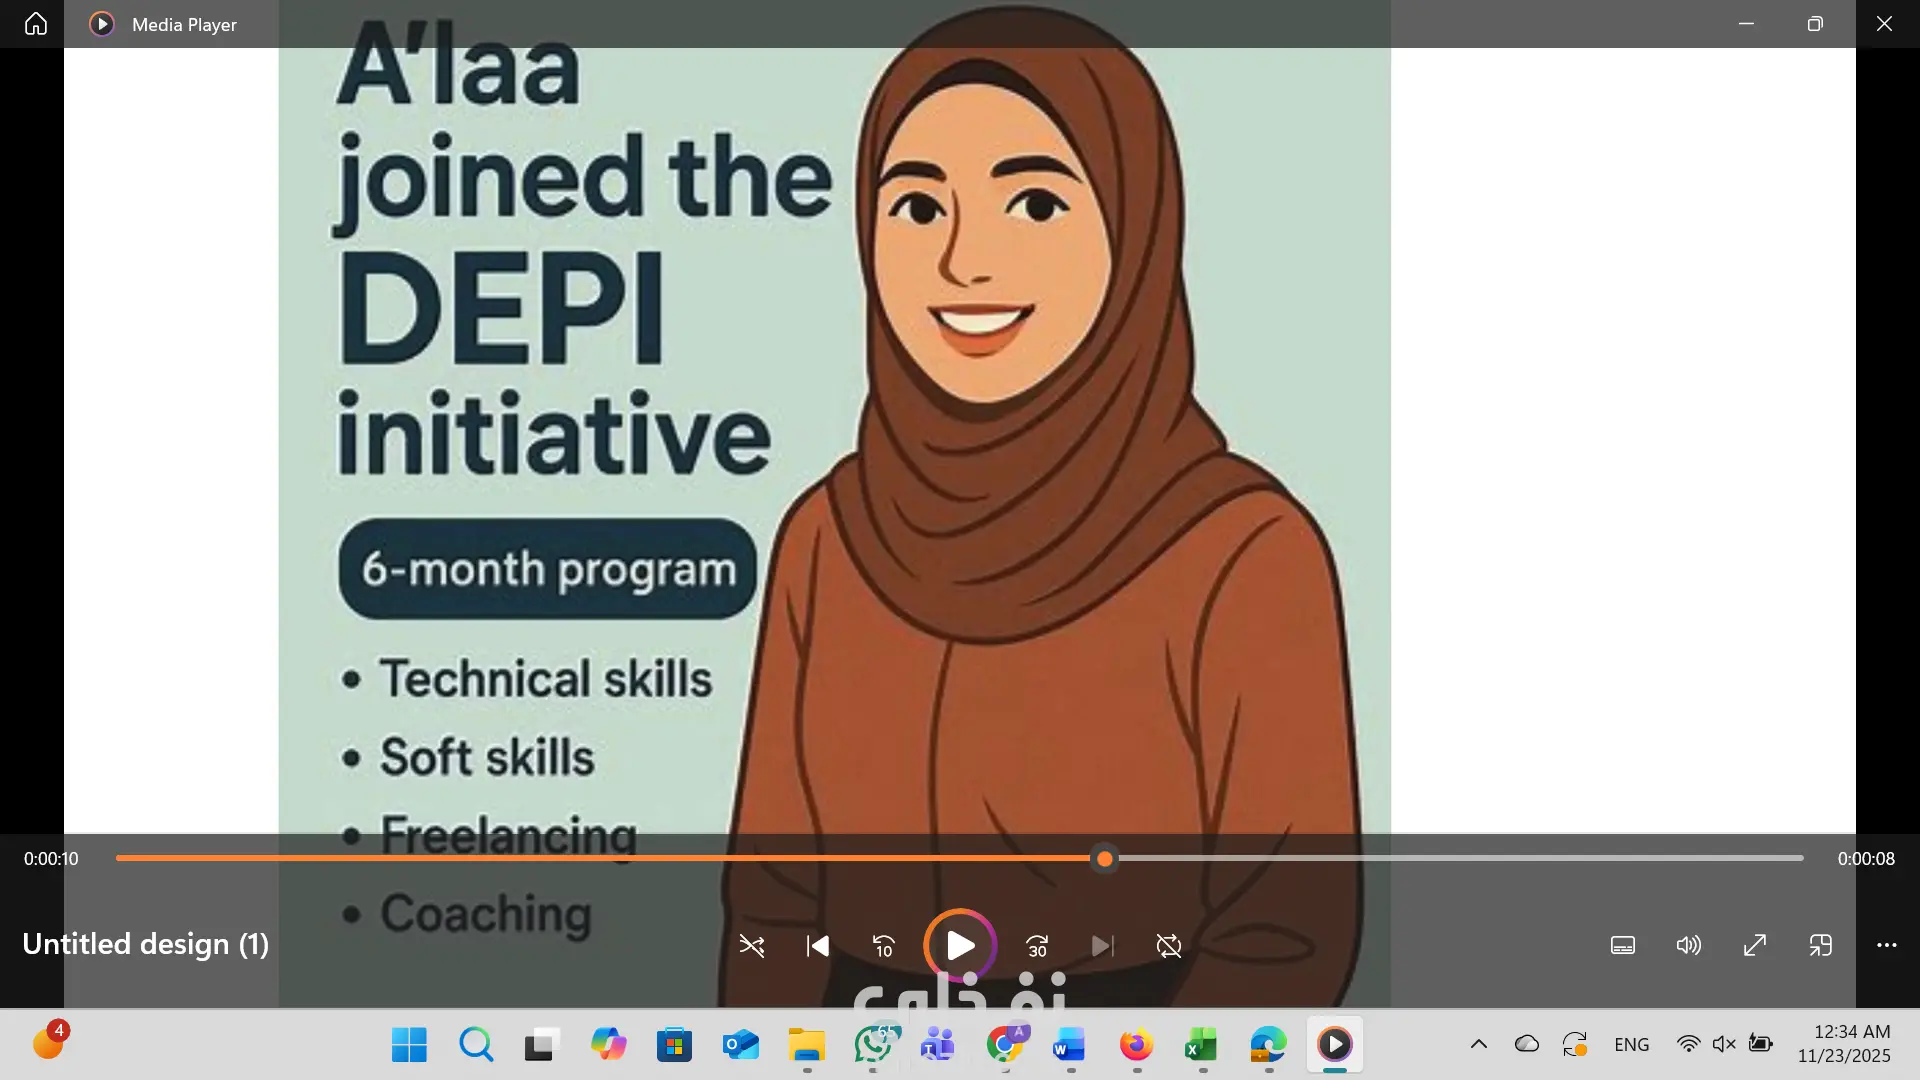Go to next track
This screenshot has width=1920, height=1080.
click(1102, 946)
